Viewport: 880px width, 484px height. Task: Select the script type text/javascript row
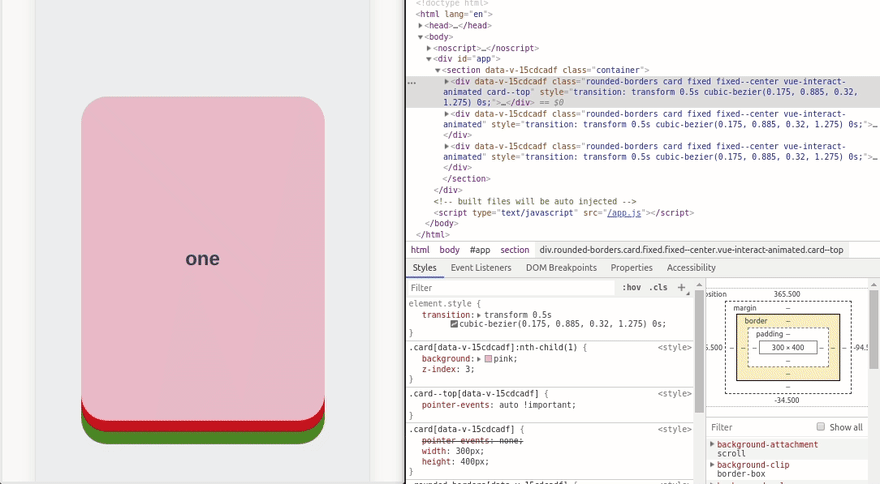(x=563, y=213)
